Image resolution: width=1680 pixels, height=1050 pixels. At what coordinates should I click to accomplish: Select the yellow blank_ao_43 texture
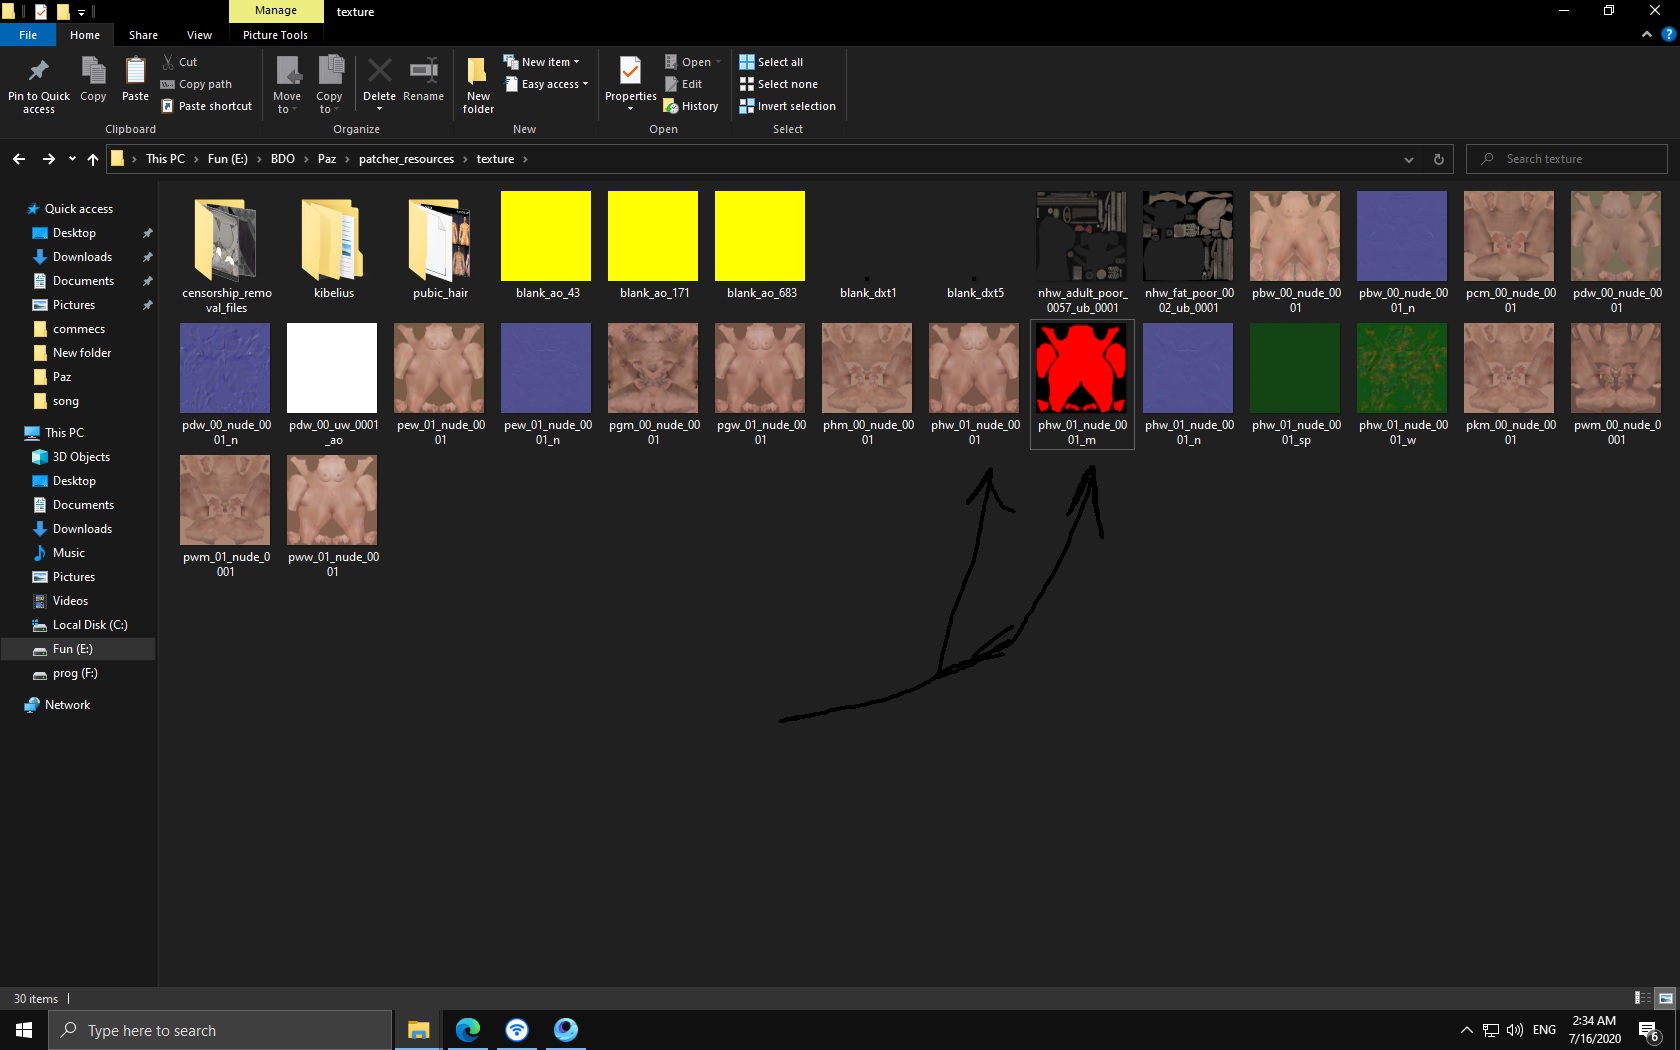(x=546, y=237)
